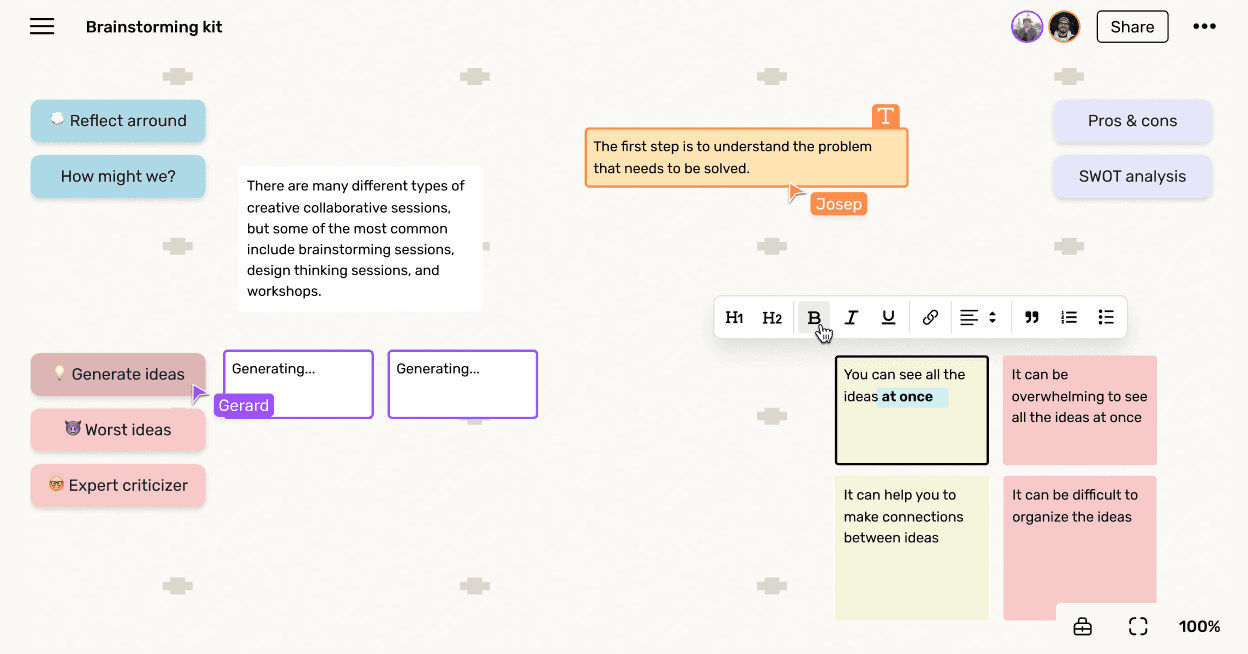
Task: Open the hamburger menu
Action: pyautogui.click(x=42, y=27)
